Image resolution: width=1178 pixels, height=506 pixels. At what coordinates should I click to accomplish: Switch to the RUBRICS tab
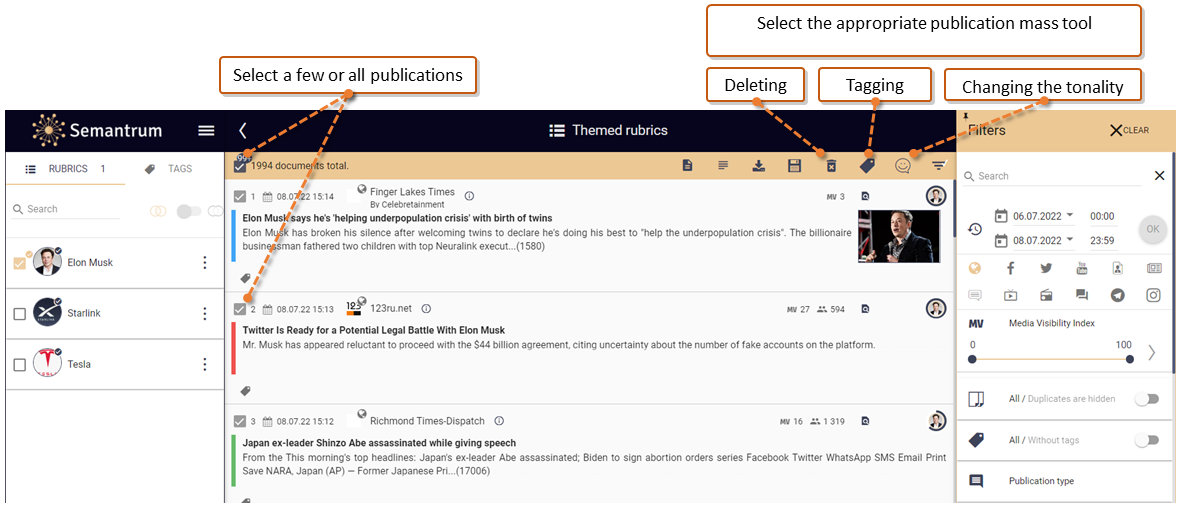coord(65,169)
